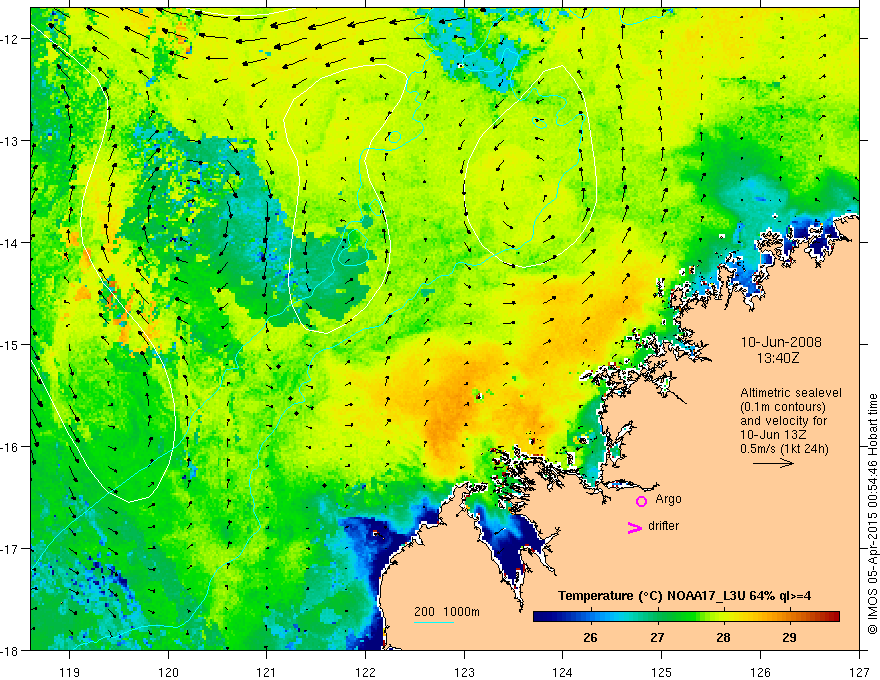The height and width of the screenshot is (680, 880).
Task: Click the '-15' latitude axis label
Action: coord(11,345)
